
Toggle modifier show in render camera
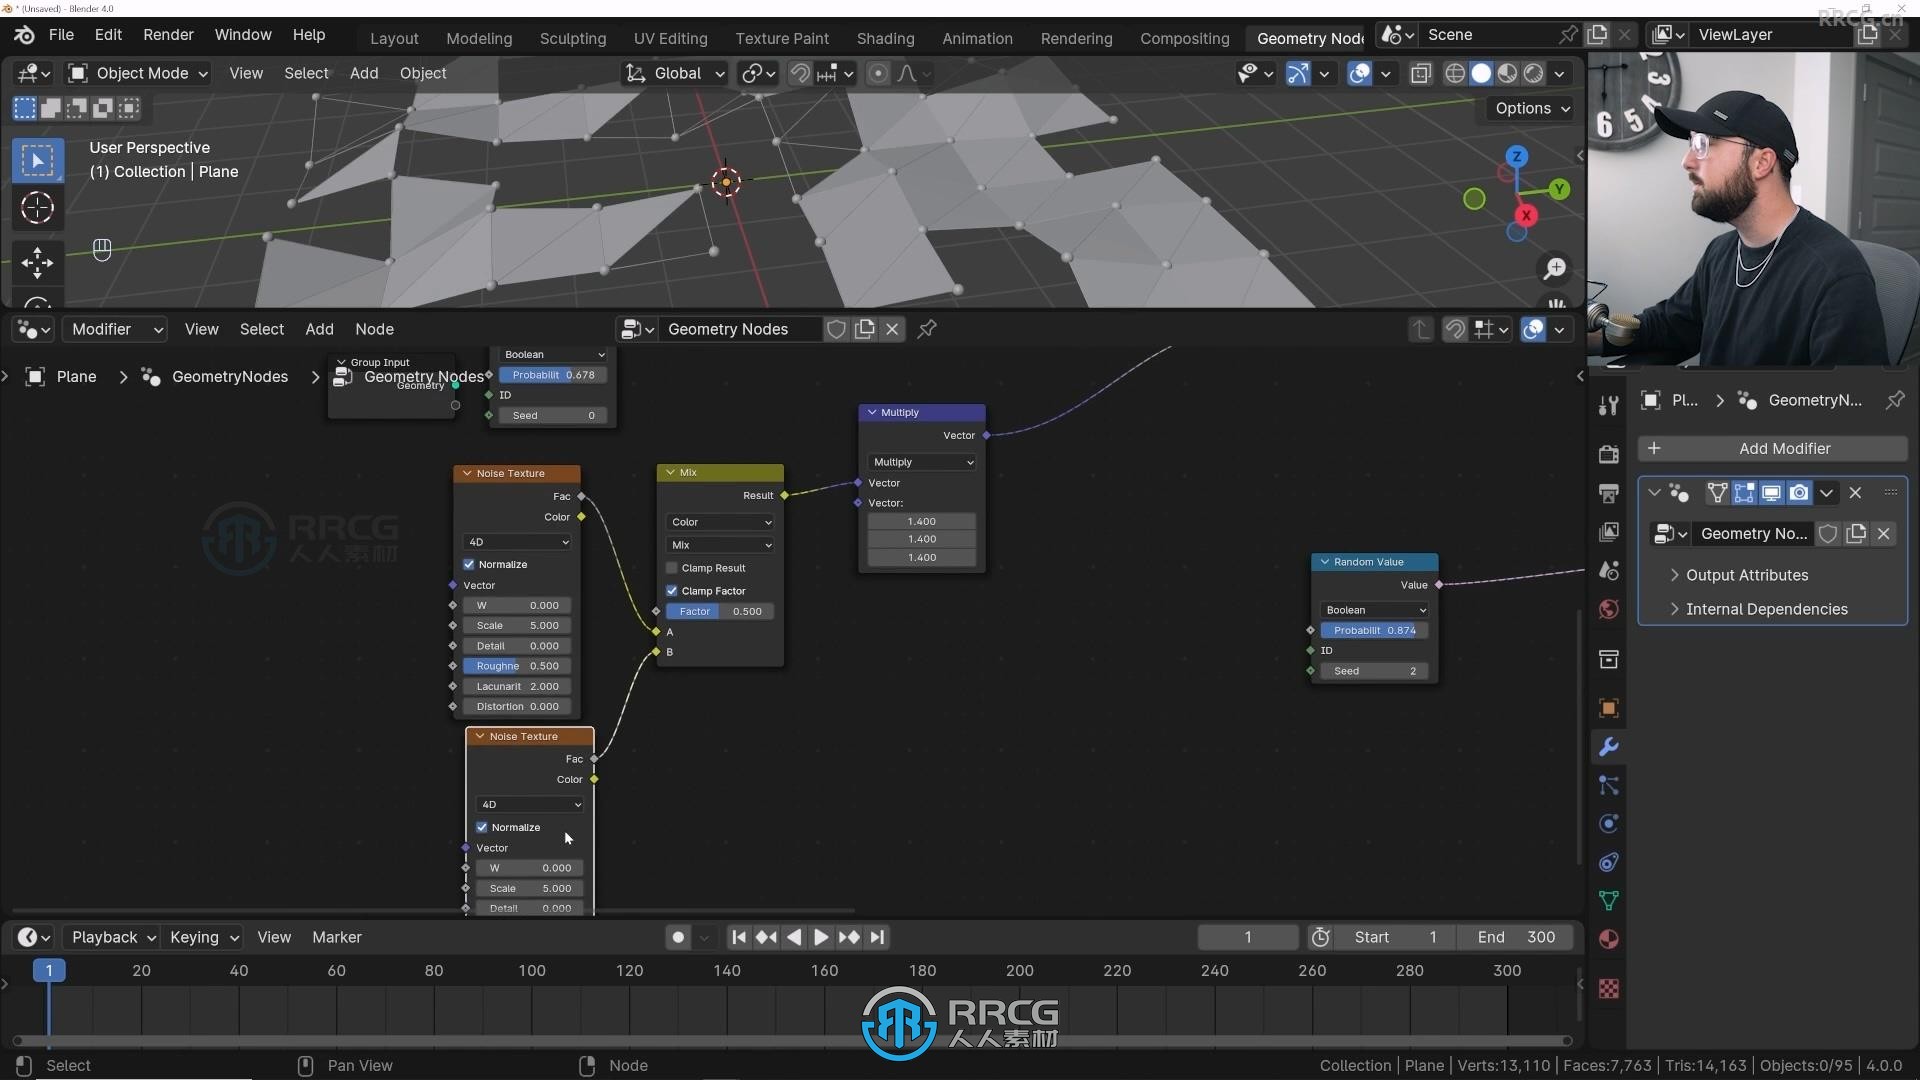[x=1799, y=492]
